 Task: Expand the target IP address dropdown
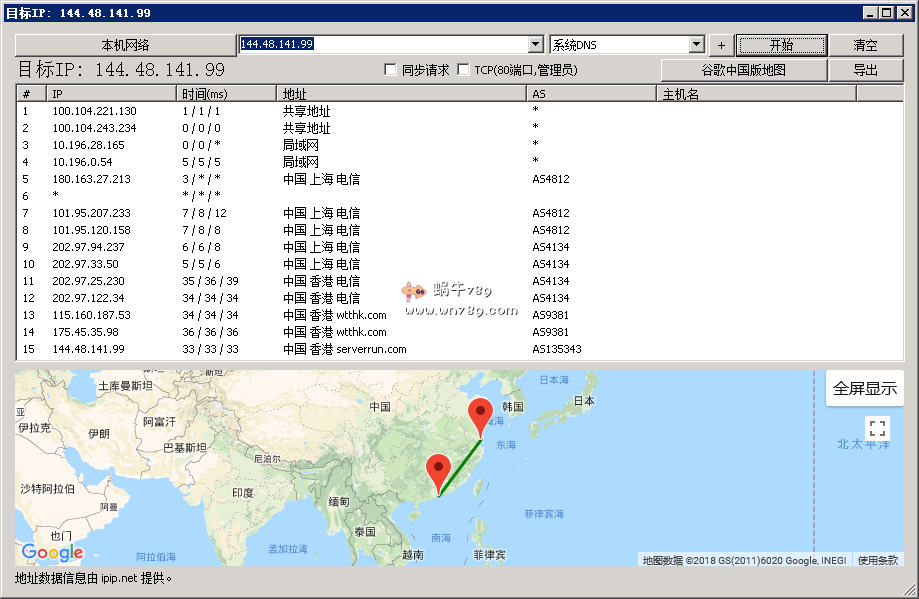pyautogui.click(x=535, y=45)
